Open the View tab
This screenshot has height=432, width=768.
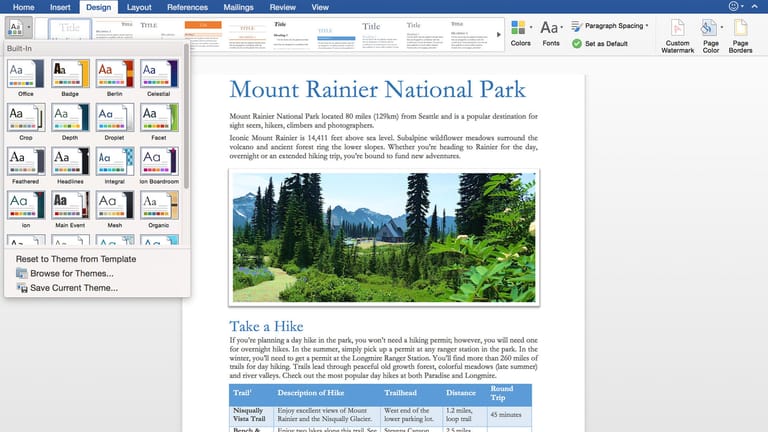click(x=320, y=7)
